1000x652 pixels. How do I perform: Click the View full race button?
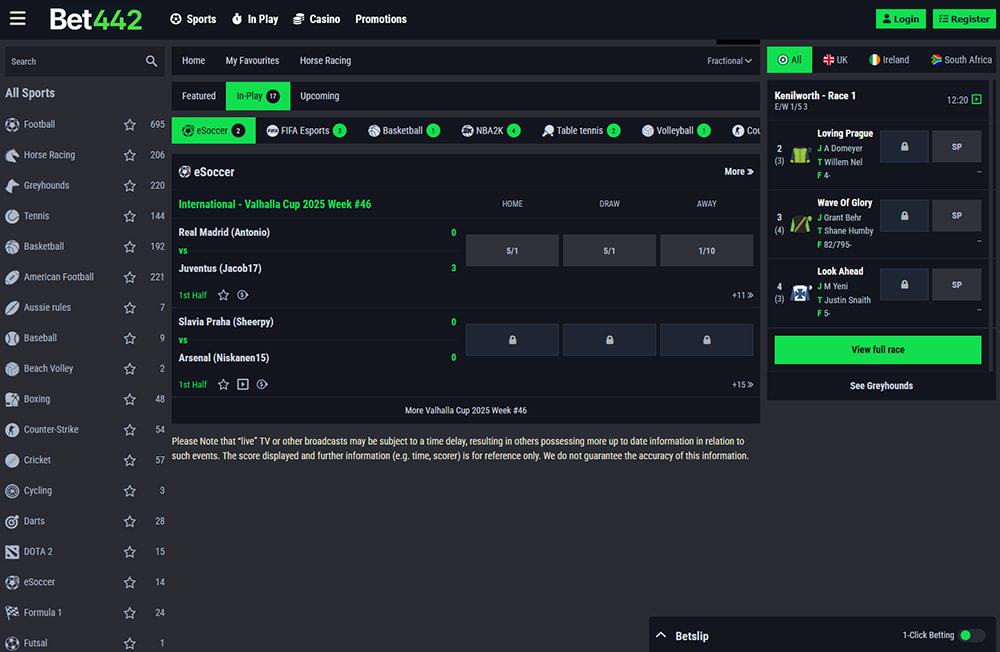[877, 350]
